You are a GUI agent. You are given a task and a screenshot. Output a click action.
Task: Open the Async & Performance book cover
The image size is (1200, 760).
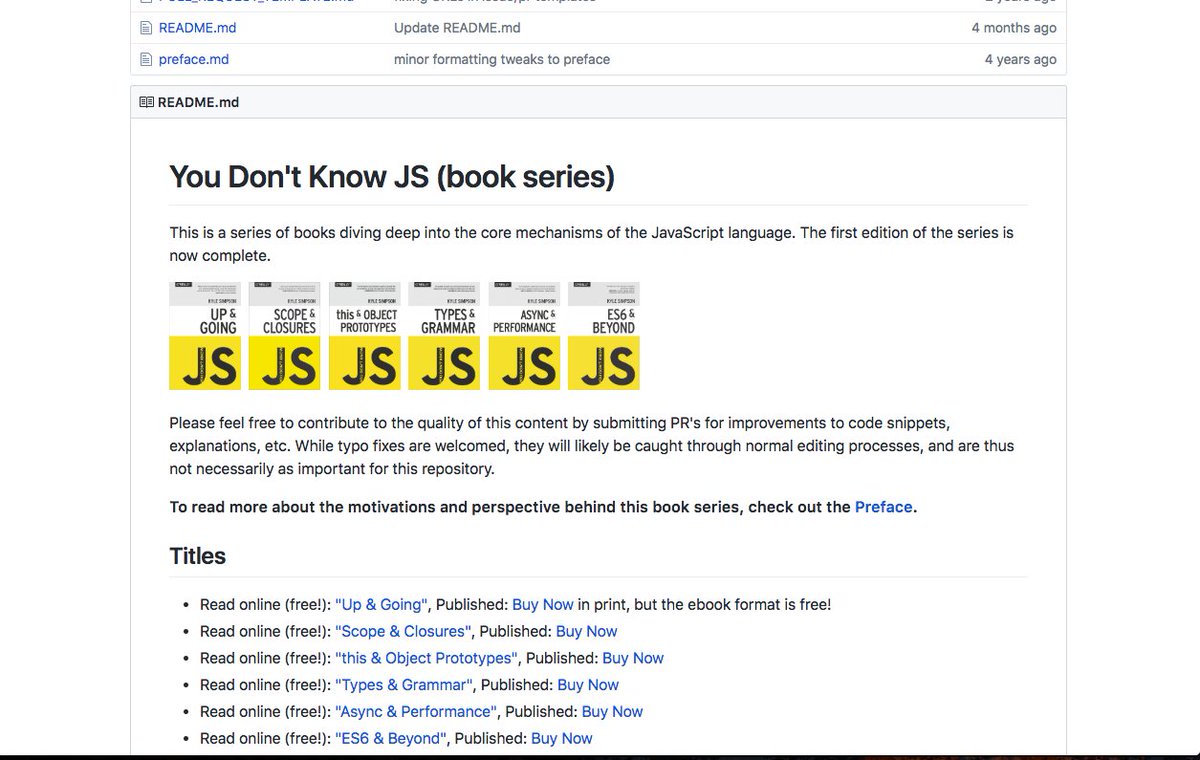pyautogui.click(x=524, y=335)
